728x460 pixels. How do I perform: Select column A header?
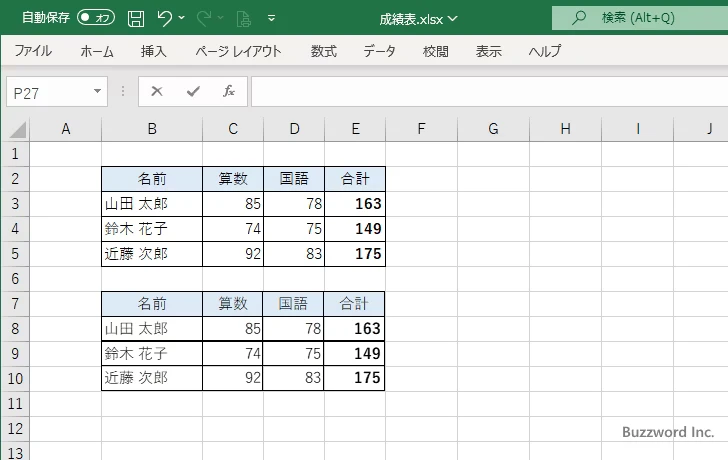click(66, 129)
